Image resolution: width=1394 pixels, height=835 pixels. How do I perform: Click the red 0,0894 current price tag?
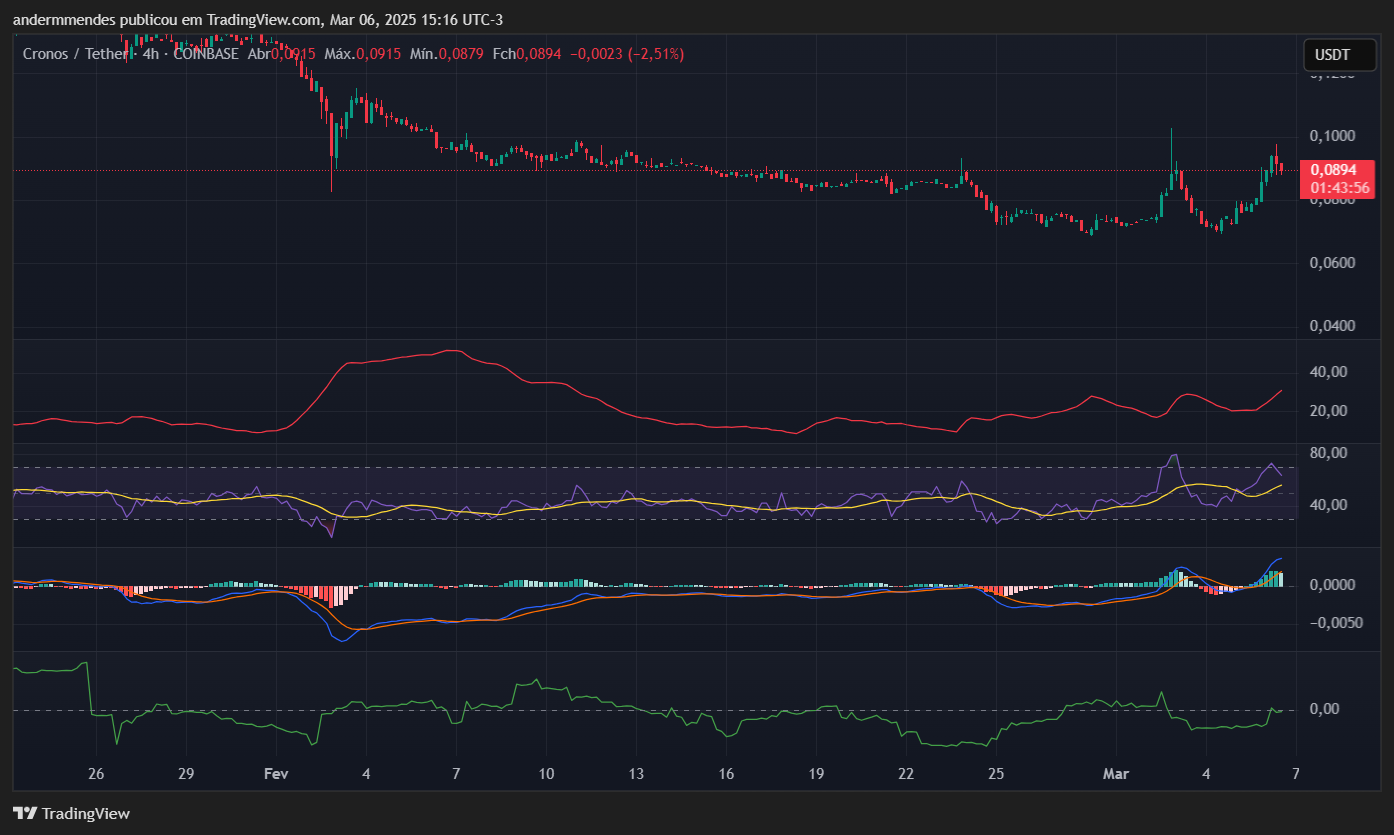point(1337,170)
